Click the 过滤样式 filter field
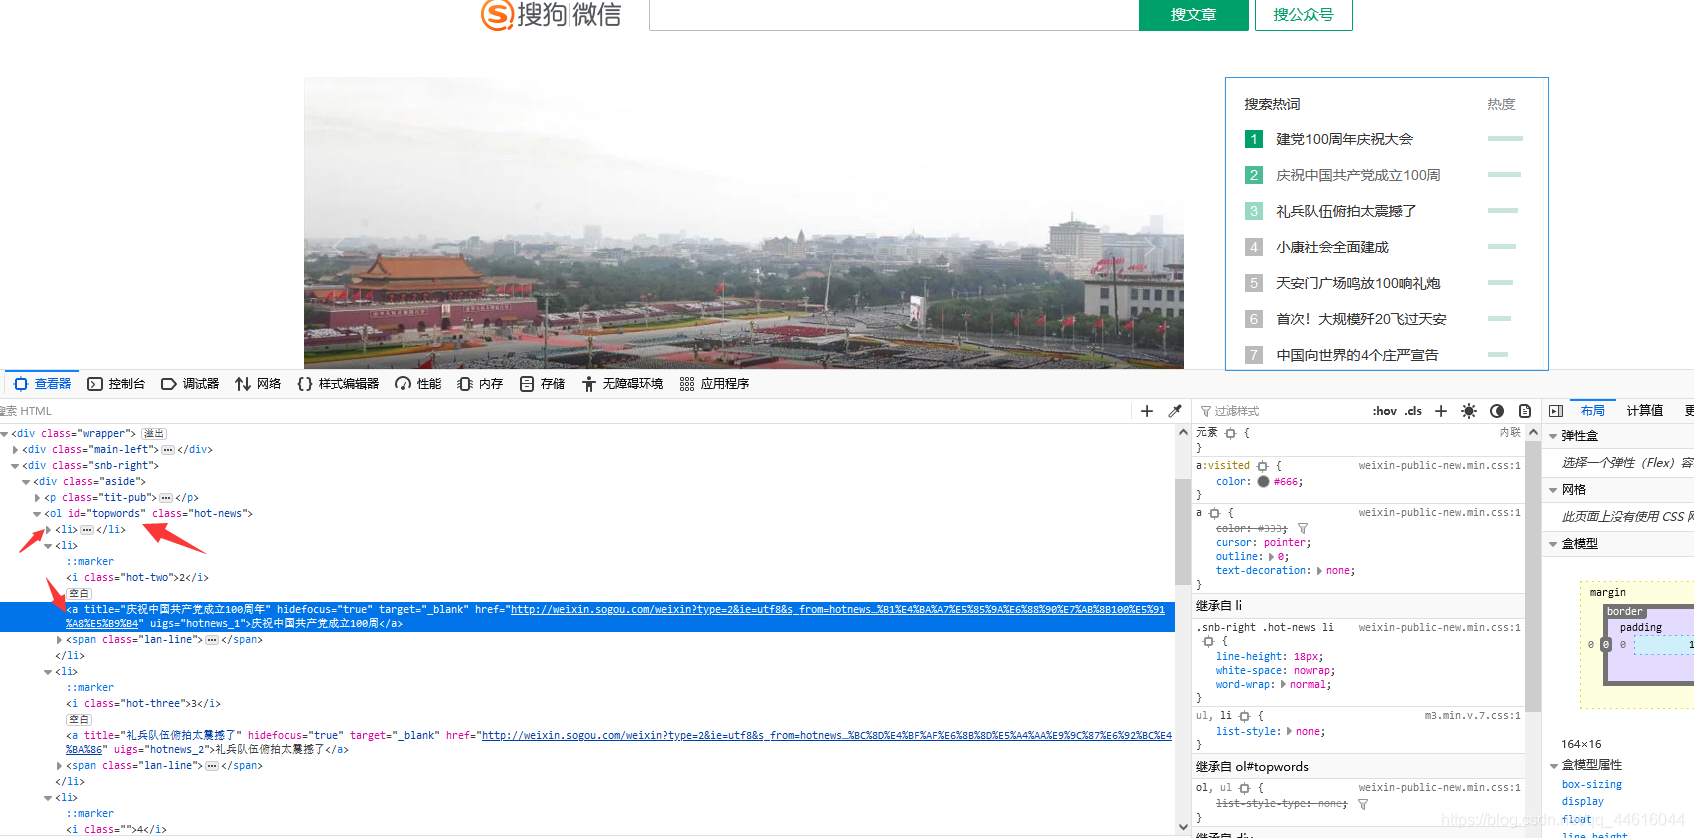Viewport: 1694px width, 838px height. pos(1279,411)
